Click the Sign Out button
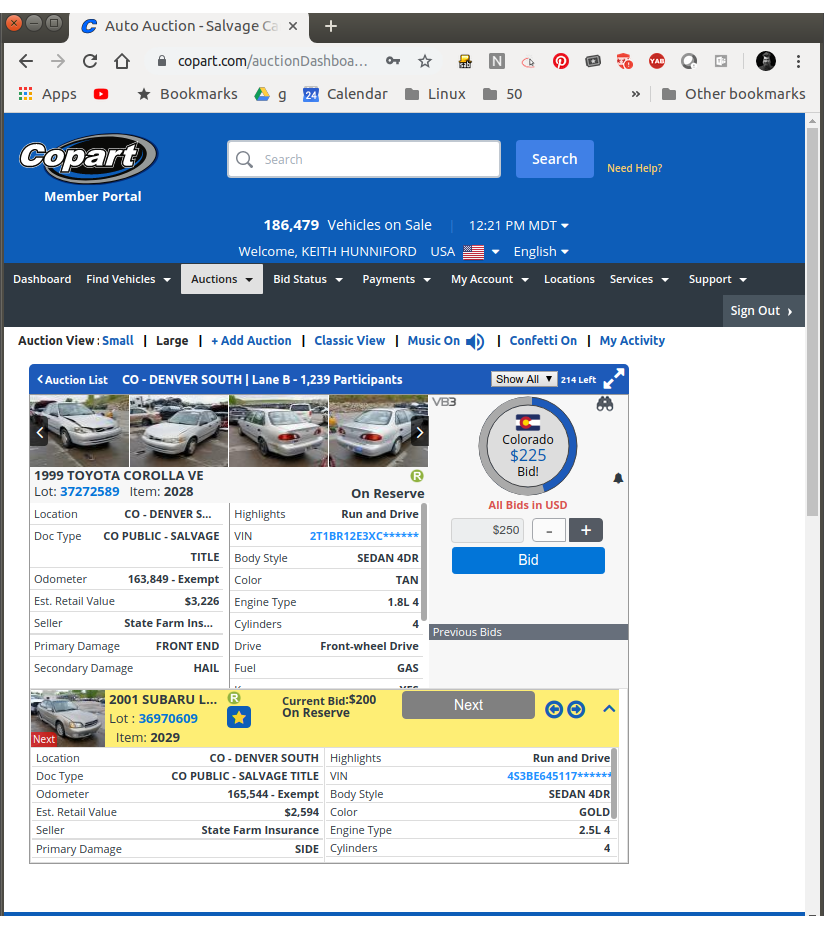This screenshot has width=824, height=929. [x=763, y=311]
